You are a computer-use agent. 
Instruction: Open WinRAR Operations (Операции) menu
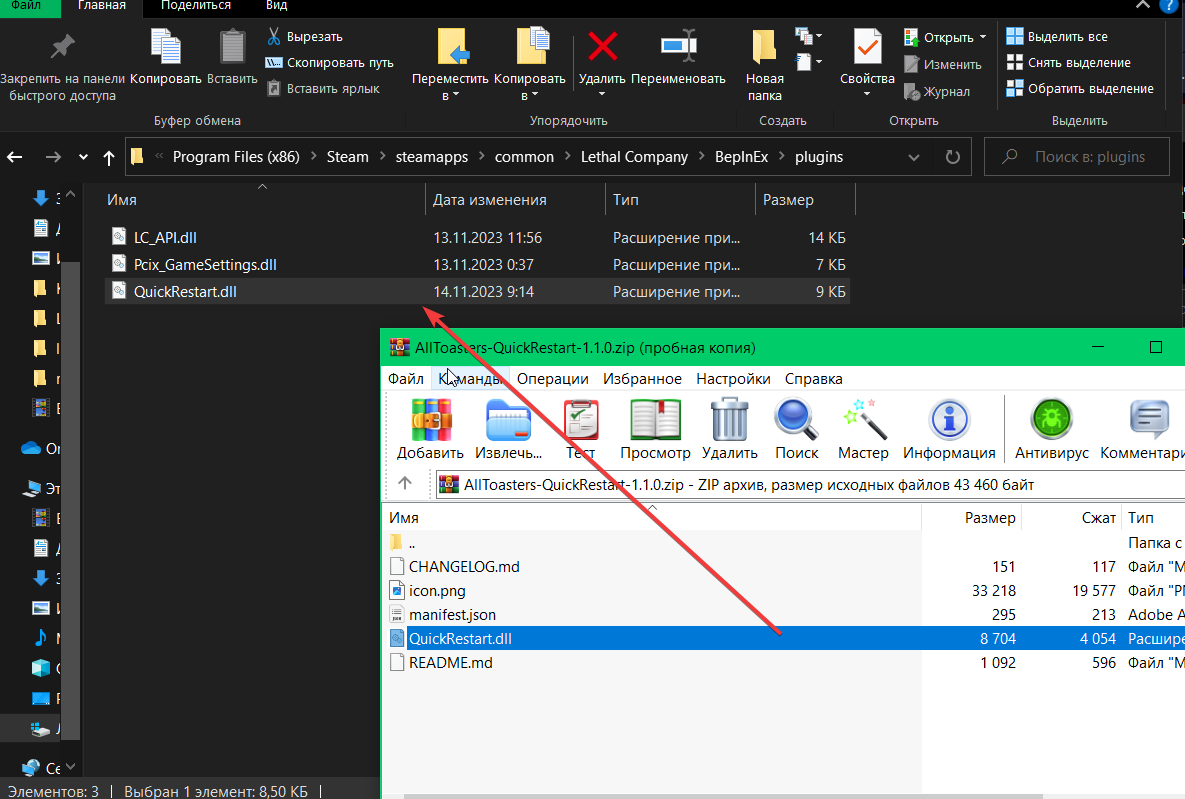point(552,379)
